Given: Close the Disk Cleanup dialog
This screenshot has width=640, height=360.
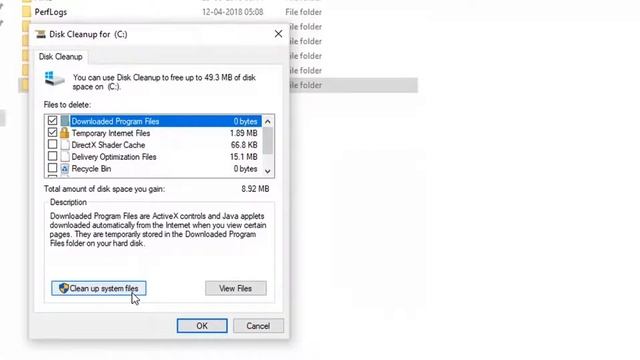Looking at the screenshot, I should pos(278,34).
